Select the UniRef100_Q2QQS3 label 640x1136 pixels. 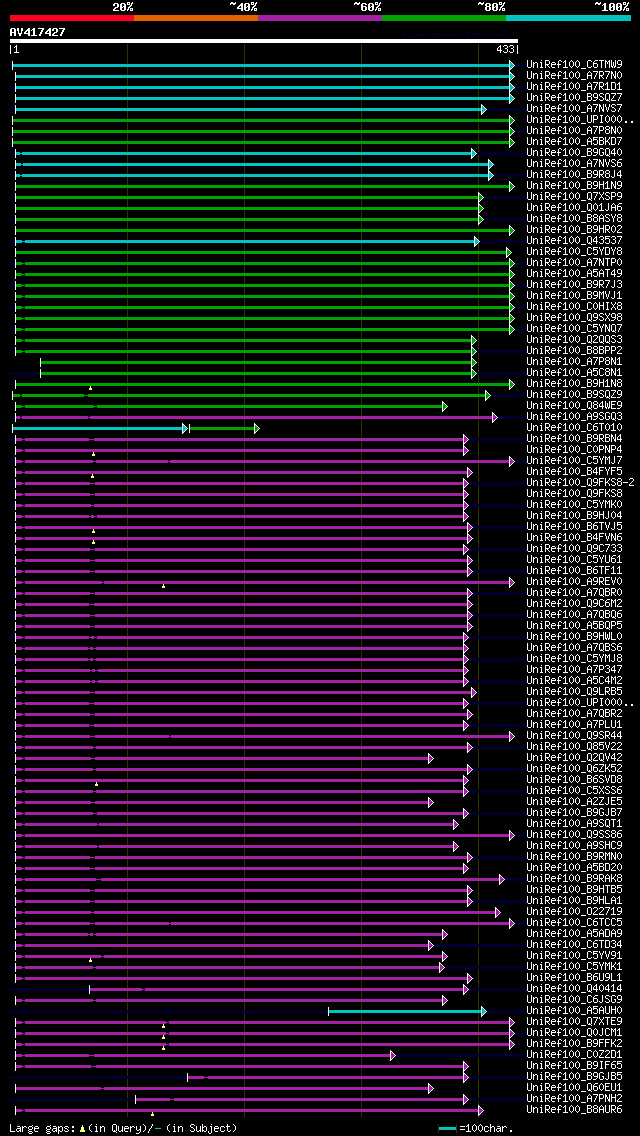(574, 340)
